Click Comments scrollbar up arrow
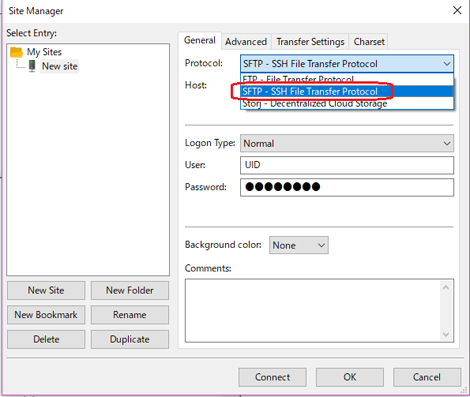The image size is (470, 397). click(x=446, y=287)
